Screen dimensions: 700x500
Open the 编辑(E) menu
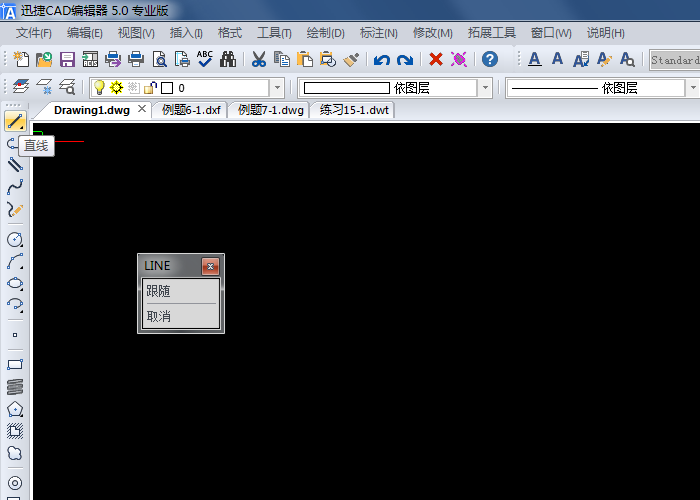(x=85, y=33)
